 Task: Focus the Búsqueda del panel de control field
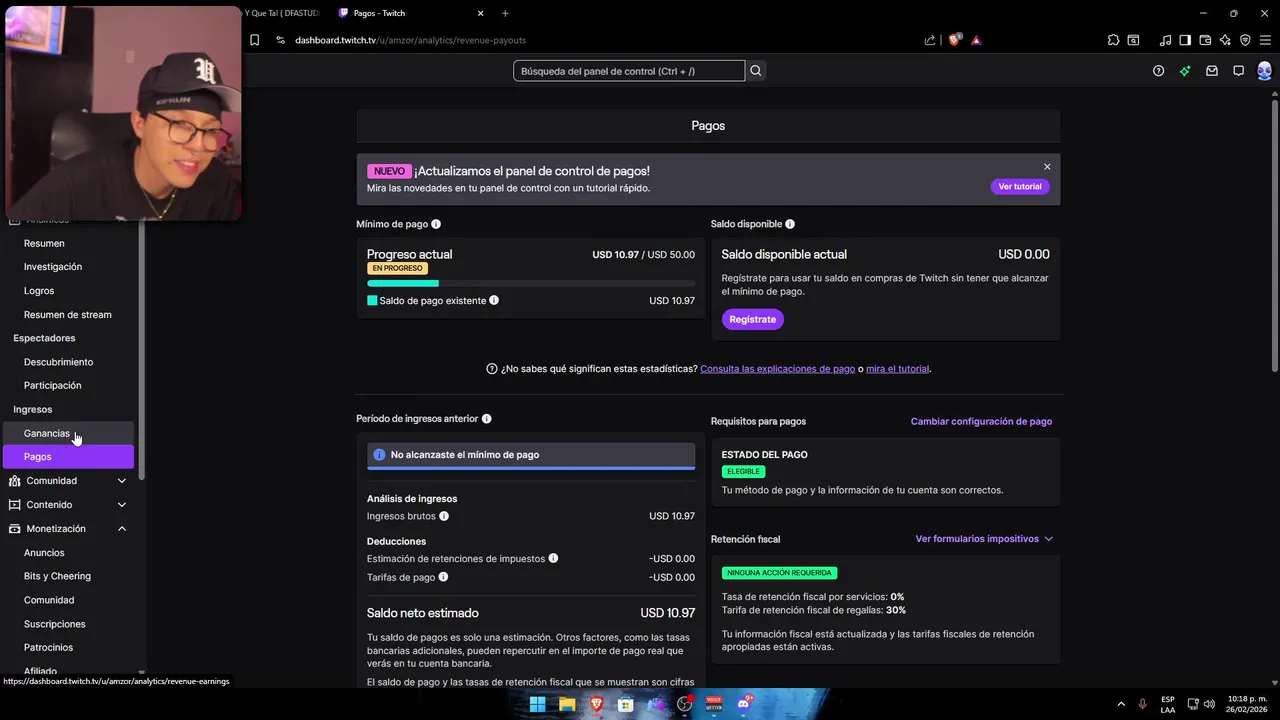click(629, 71)
